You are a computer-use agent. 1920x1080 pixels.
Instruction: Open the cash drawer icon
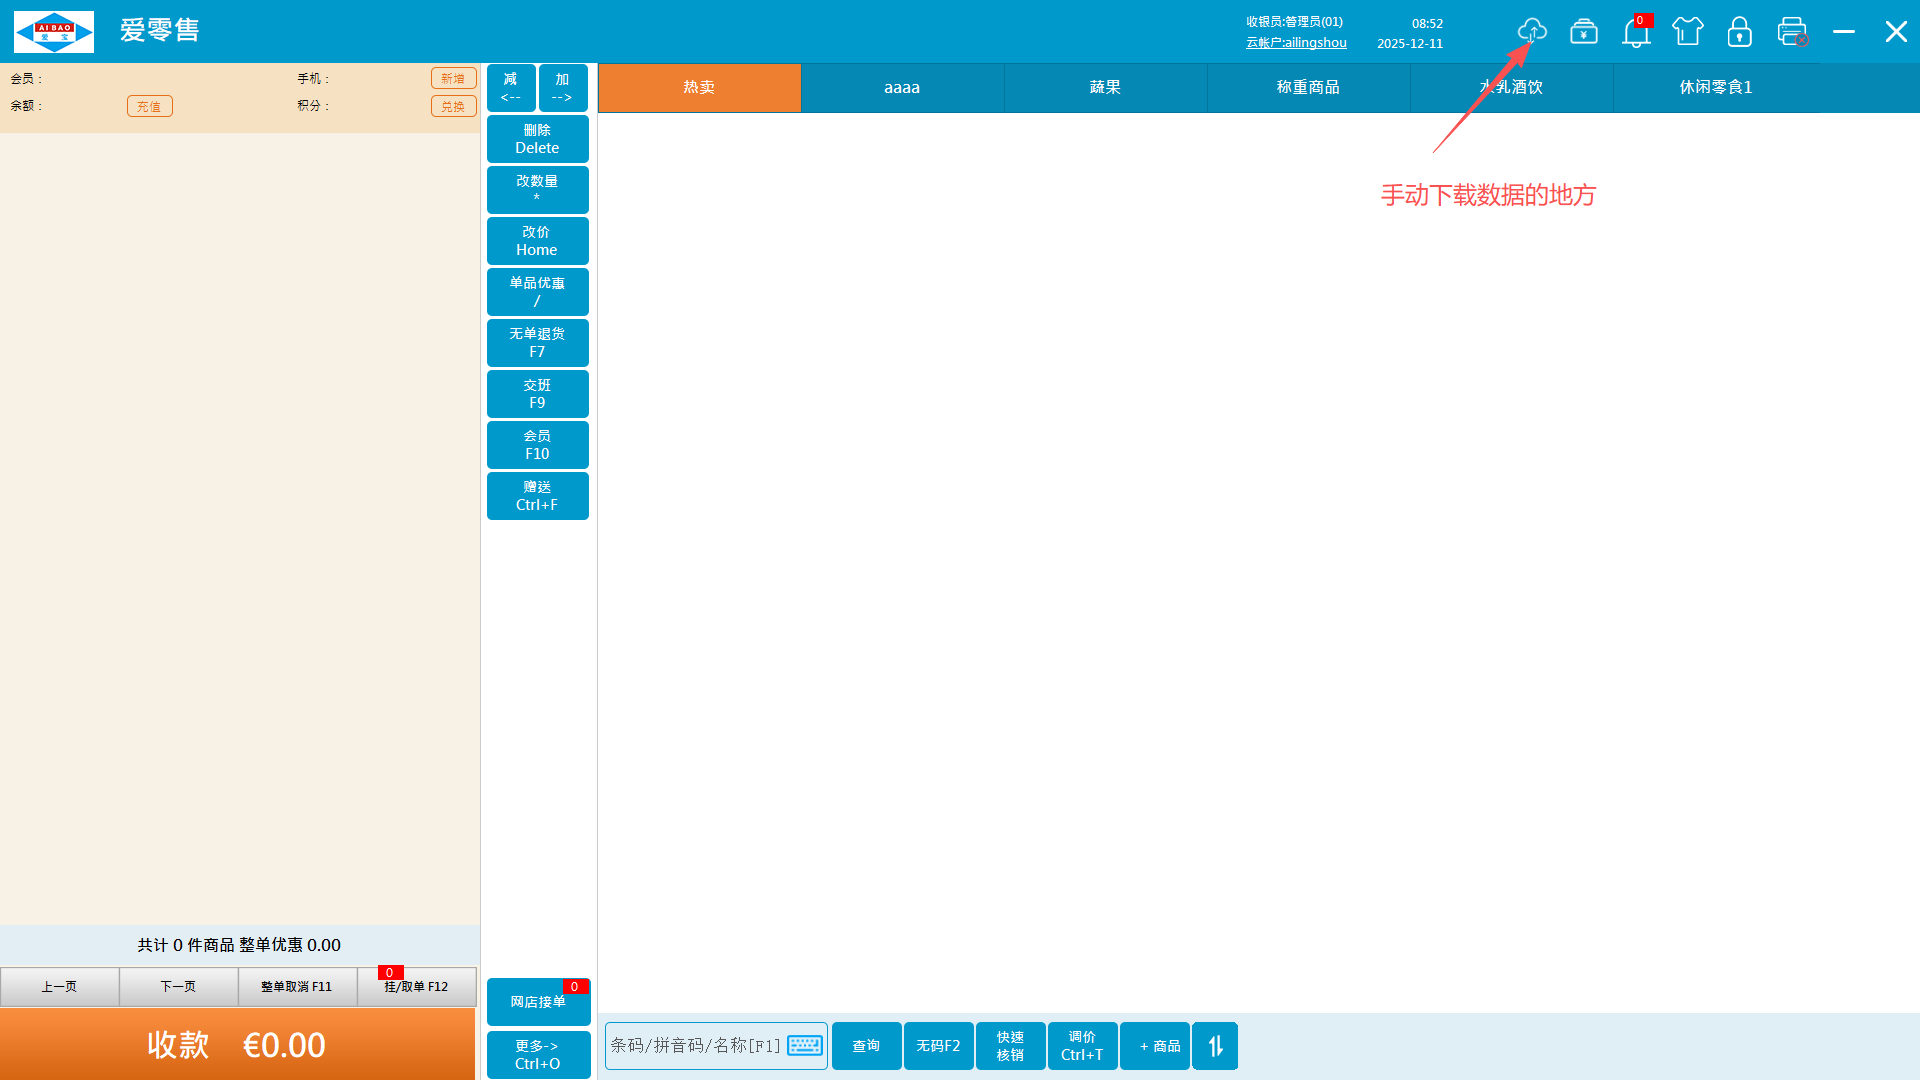(1583, 32)
